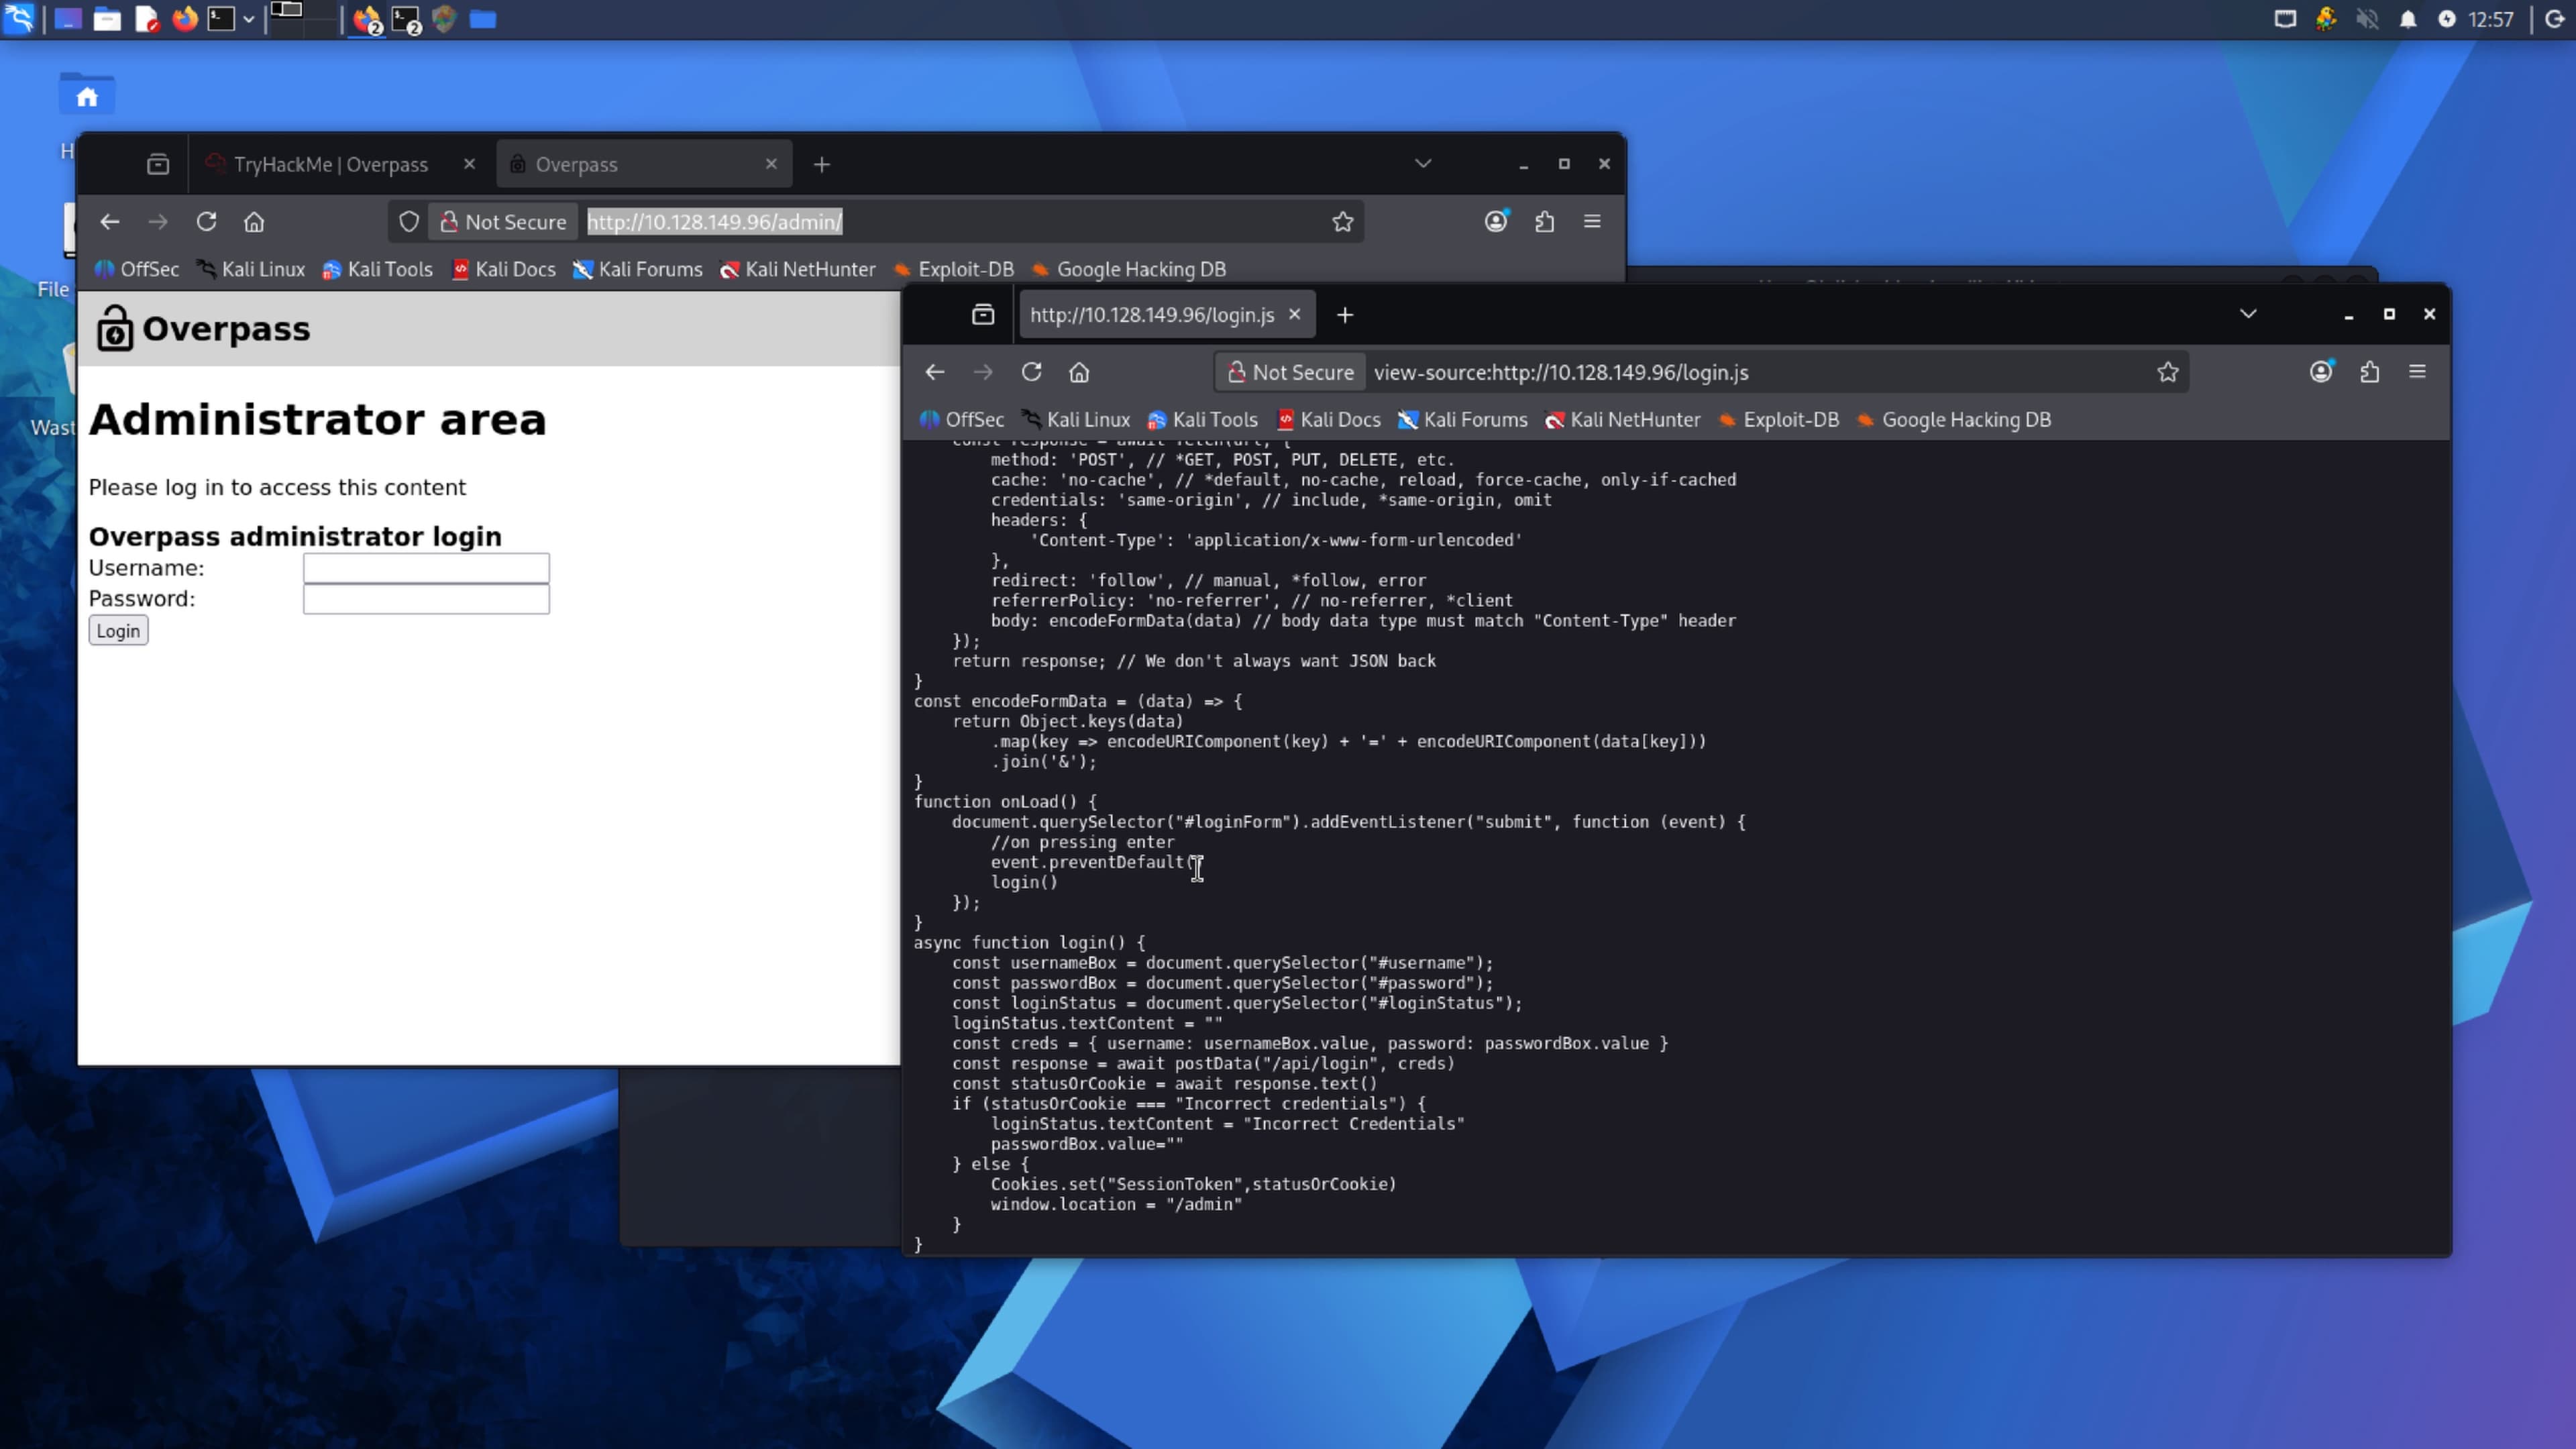Bookmark login.js page with star icon

[x=2167, y=372]
